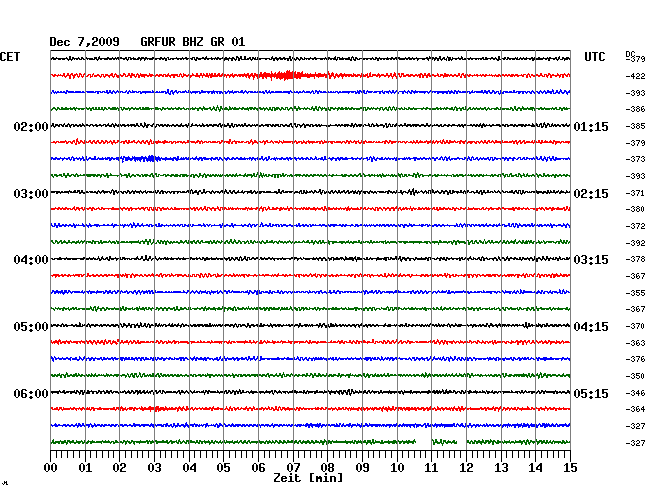Click the DC offset value '-386'
This screenshot has width=650, height=494.
635,109
